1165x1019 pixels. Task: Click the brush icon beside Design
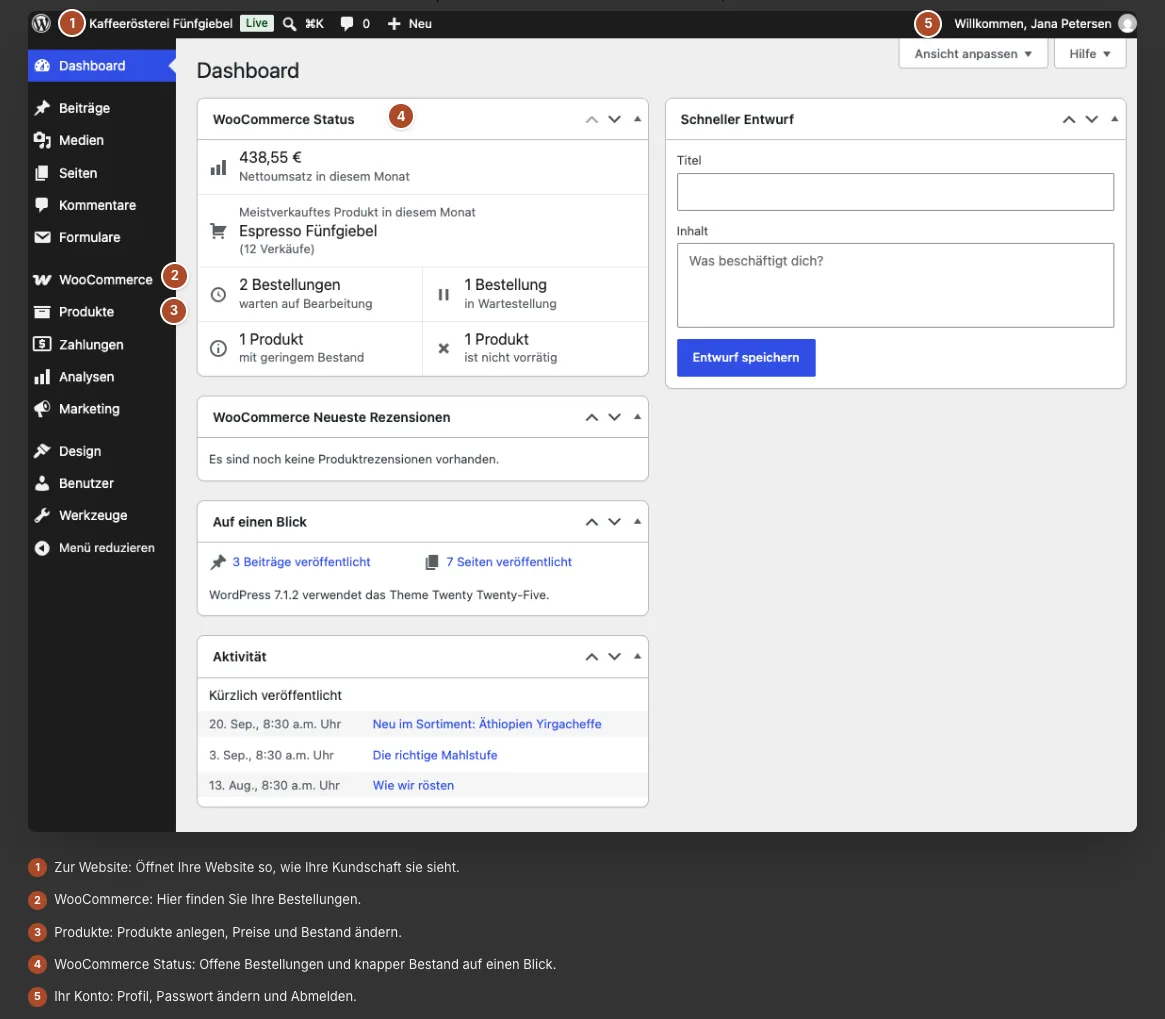pyautogui.click(x=42, y=450)
